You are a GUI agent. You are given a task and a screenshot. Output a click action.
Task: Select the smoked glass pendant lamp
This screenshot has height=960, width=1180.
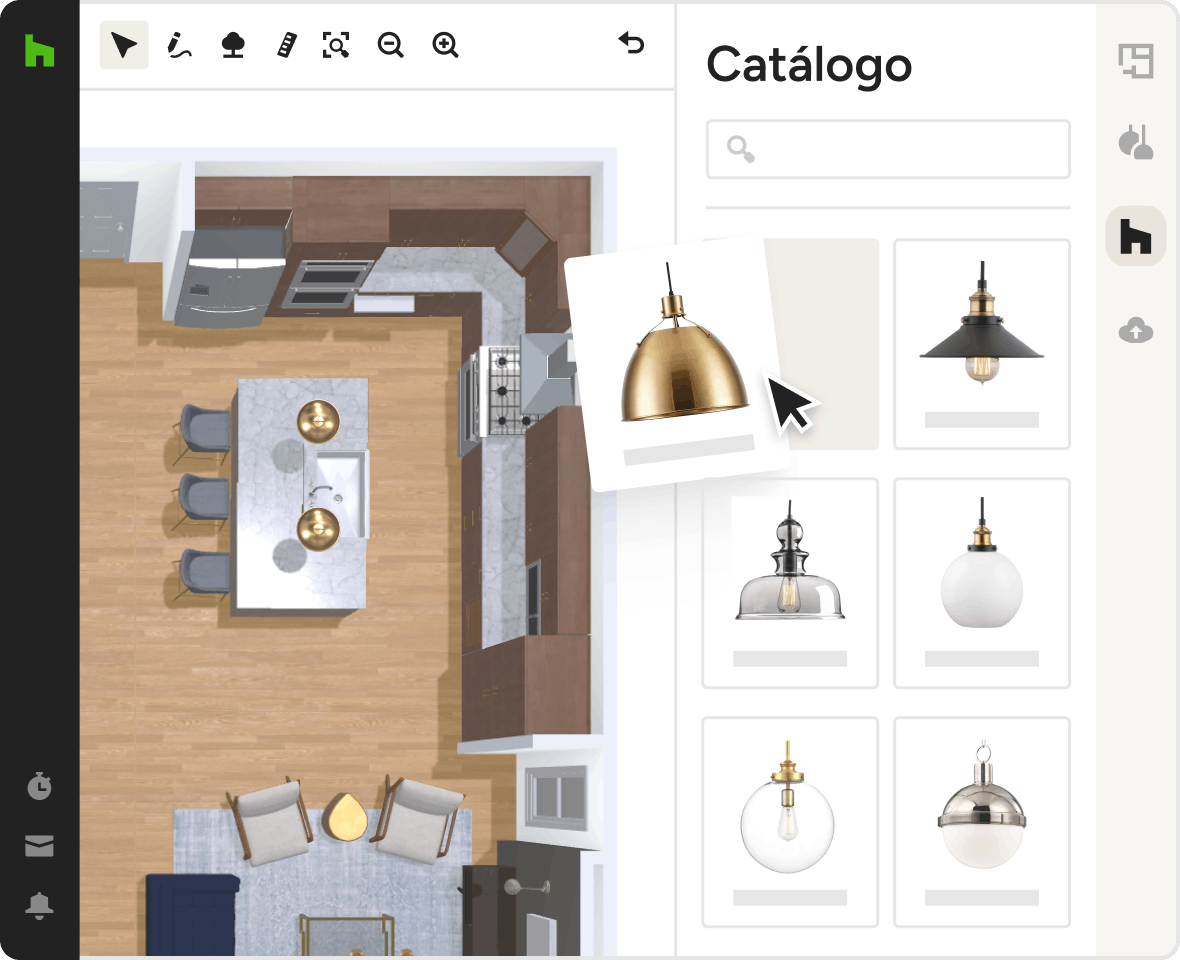[x=790, y=583]
